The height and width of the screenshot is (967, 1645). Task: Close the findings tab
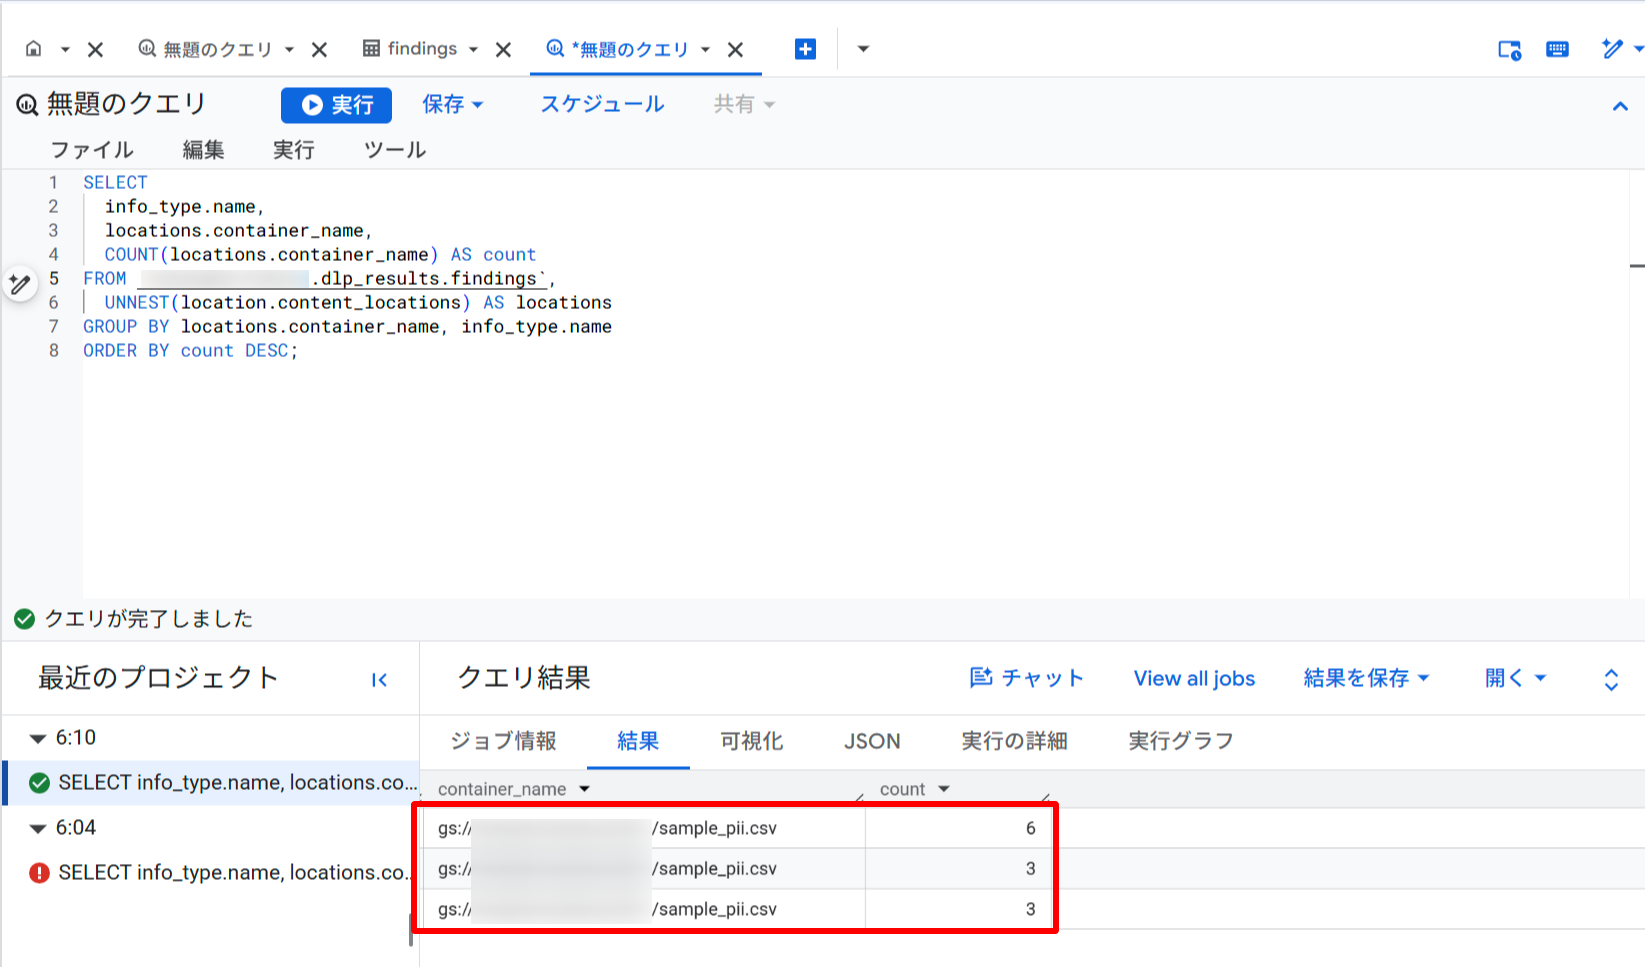coord(504,49)
